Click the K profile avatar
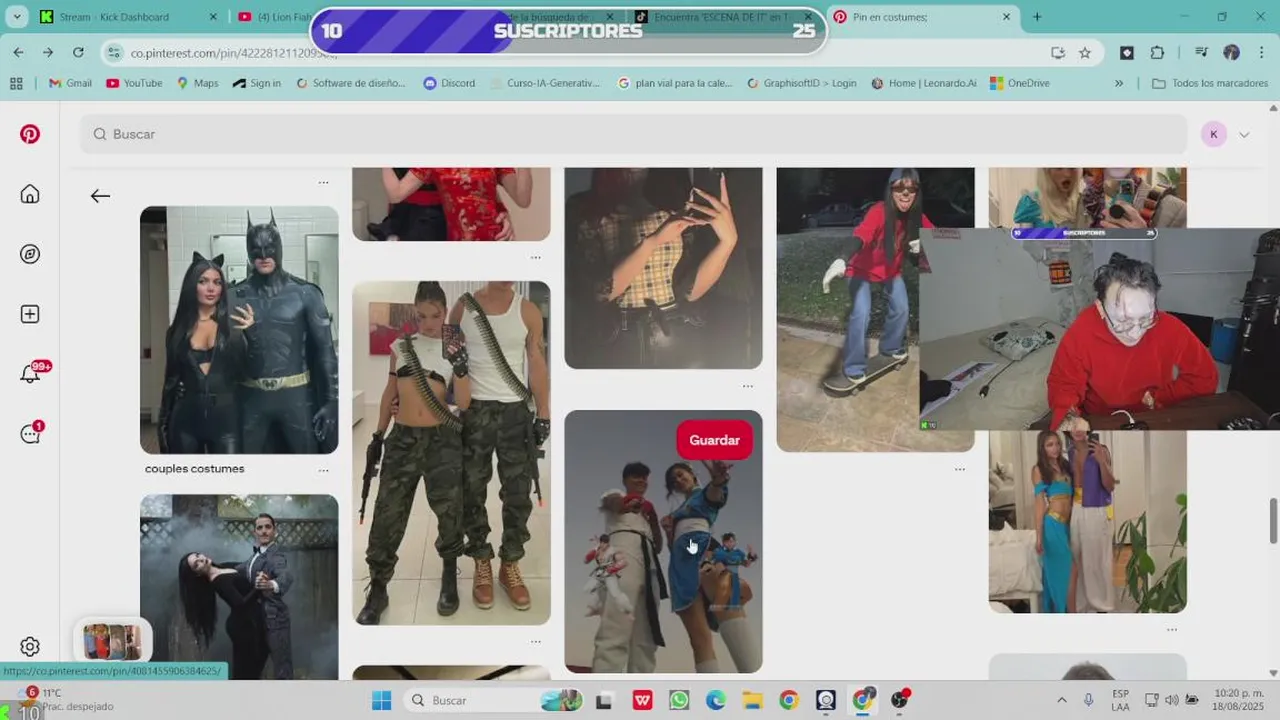1280x720 pixels. point(1213,134)
